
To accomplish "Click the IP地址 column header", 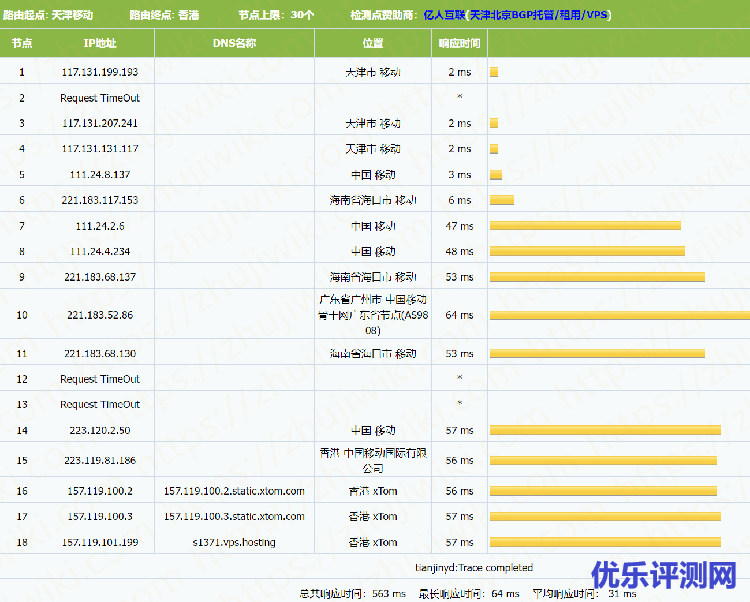I will click(100, 44).
